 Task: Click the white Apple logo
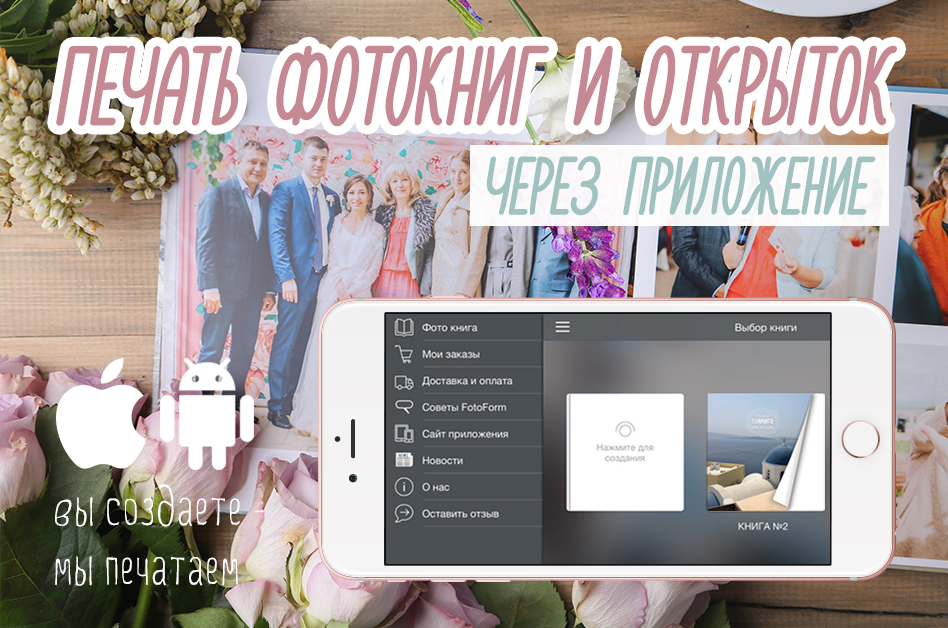pyautogui.click(x=100, y=412)
